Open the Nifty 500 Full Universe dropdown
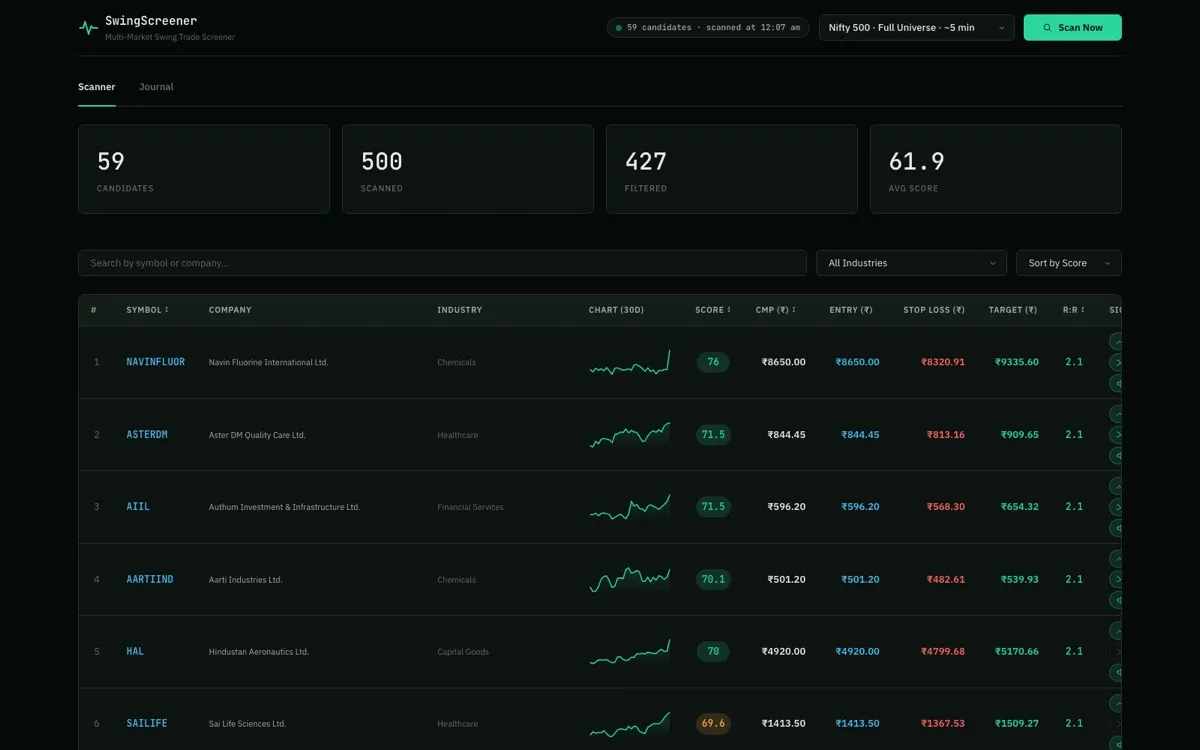Screen dimensions: 1200x750 pos(916,28)
